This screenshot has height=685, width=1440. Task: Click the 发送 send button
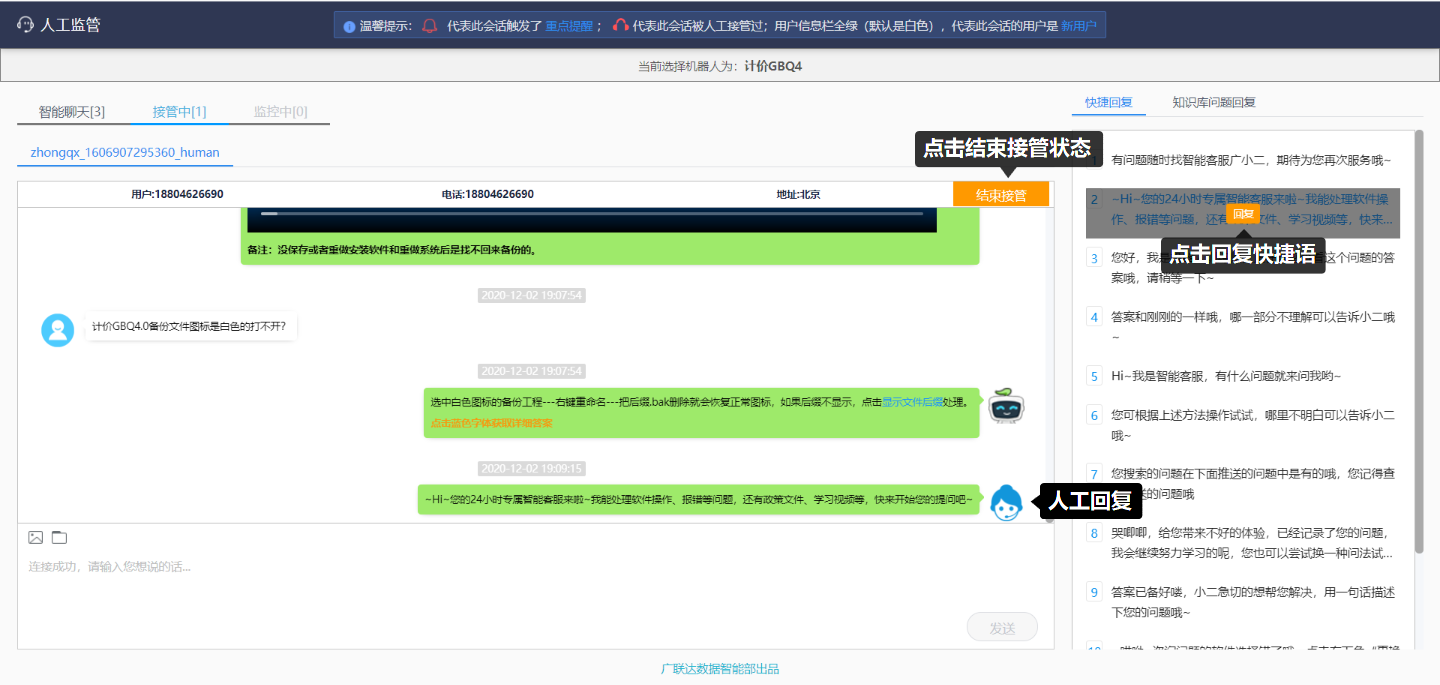pos(1002,628)
